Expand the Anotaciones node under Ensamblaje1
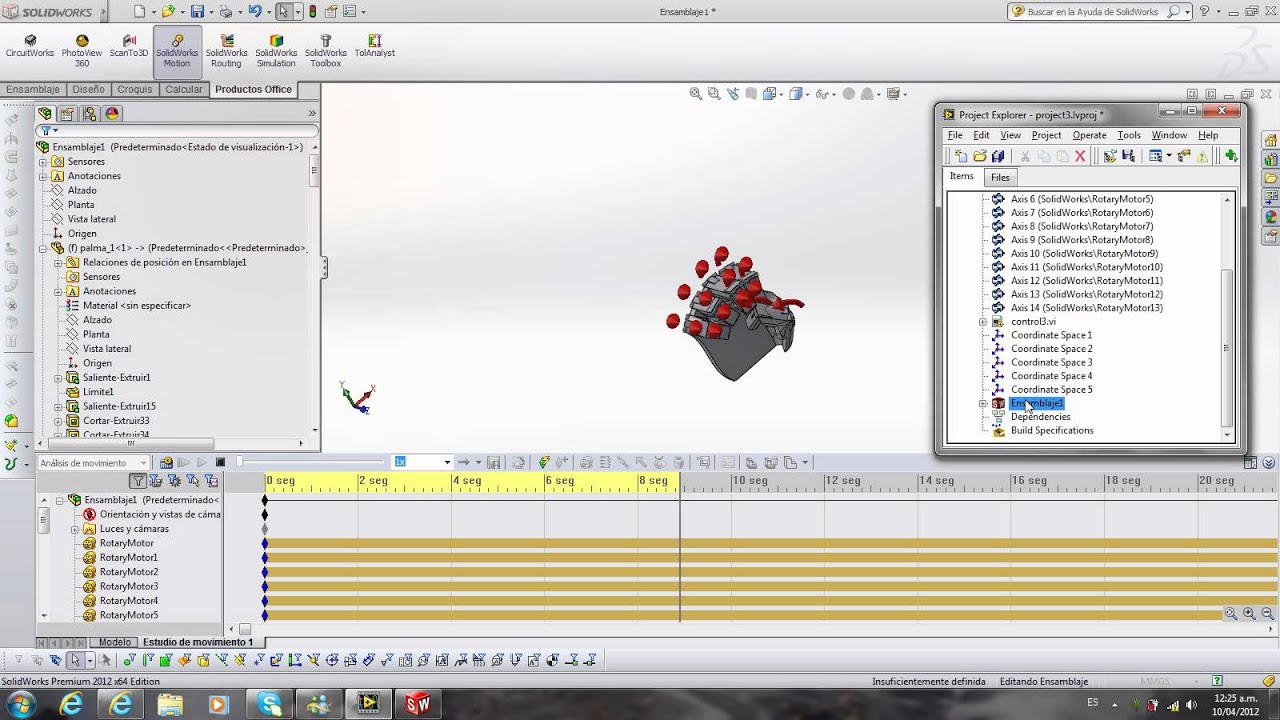Screen dimensions: 1280x720 tap(43, 176)
